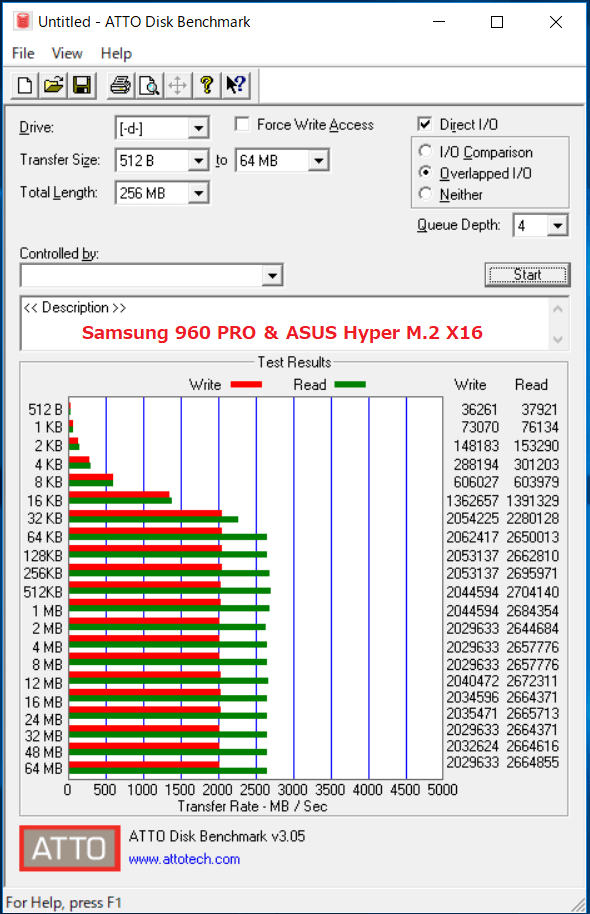Uncheck the Direct I/O checkbox
This screenshot has height=914, width=590.
425,124
